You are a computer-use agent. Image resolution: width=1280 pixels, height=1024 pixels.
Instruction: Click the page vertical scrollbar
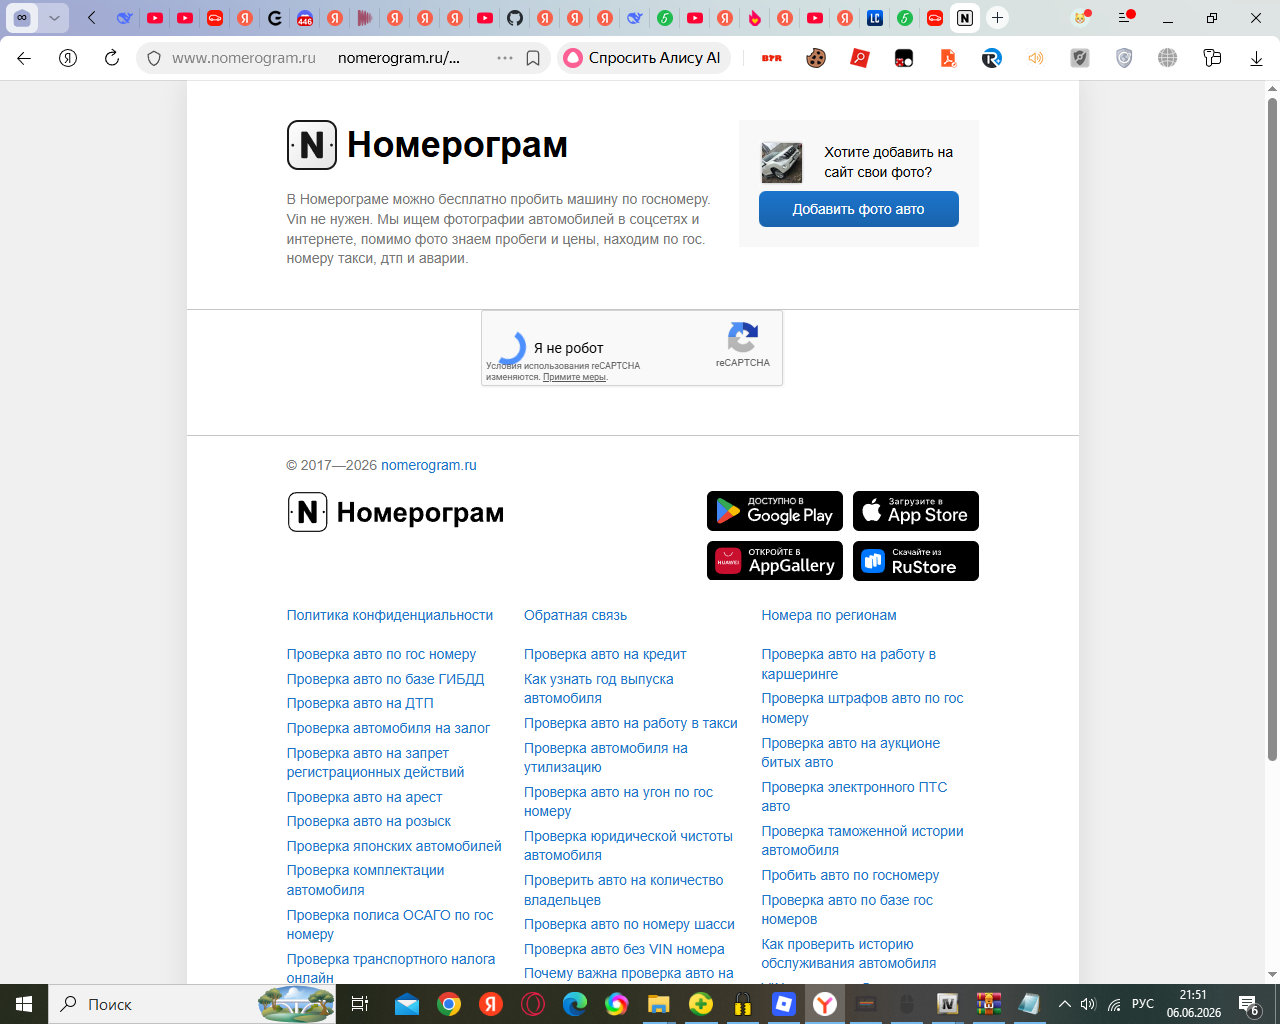pos(1272,430)
